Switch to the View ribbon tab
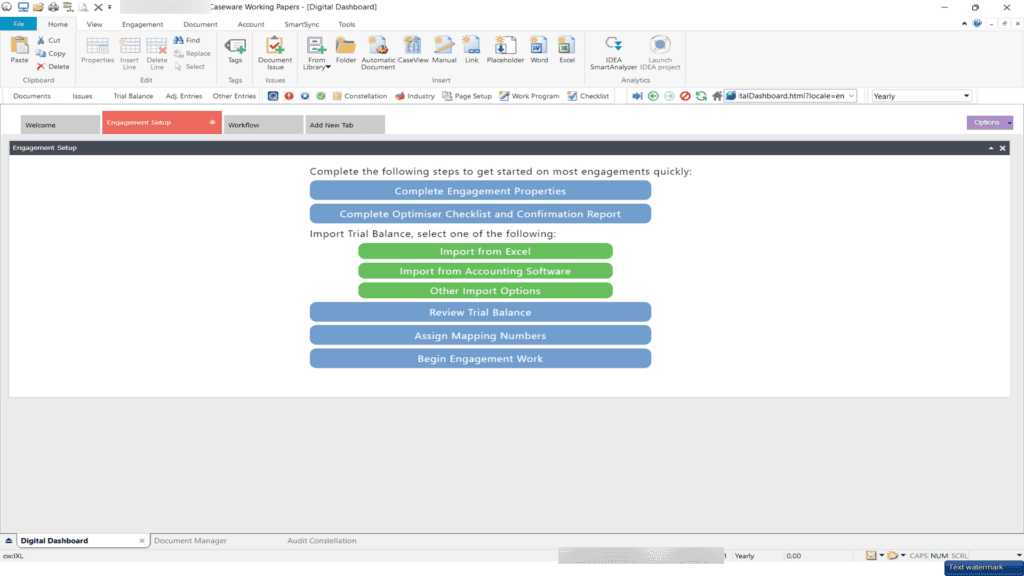The height and width of the screenshot is (576, 1024). [95, 24]
